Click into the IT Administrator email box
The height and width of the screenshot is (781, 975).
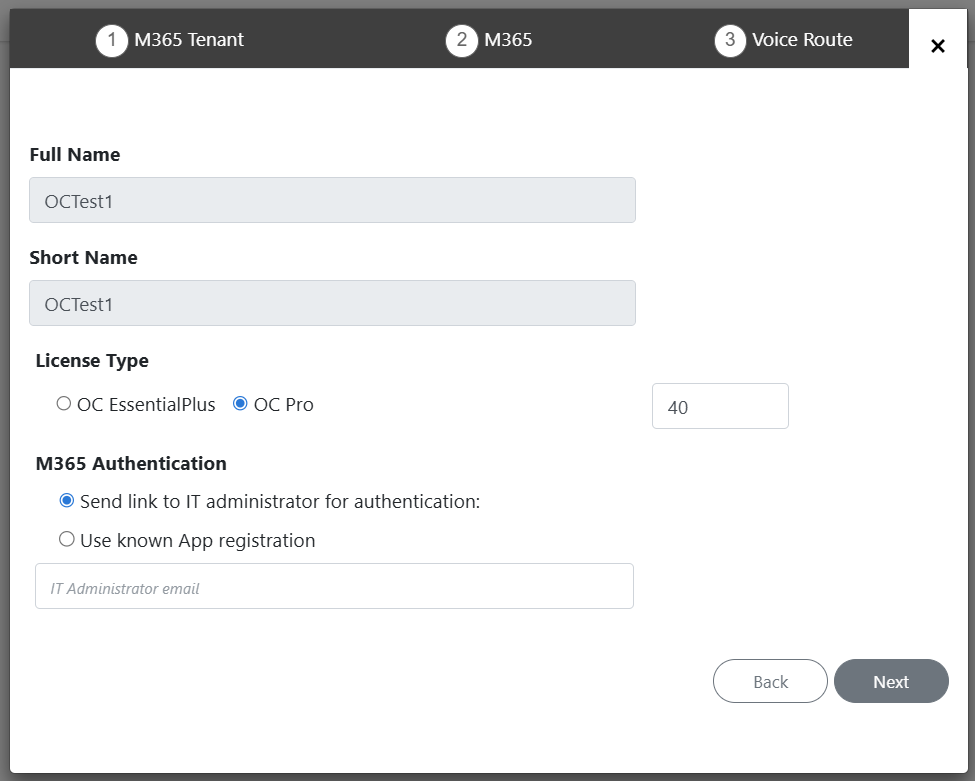pos(334,587)
